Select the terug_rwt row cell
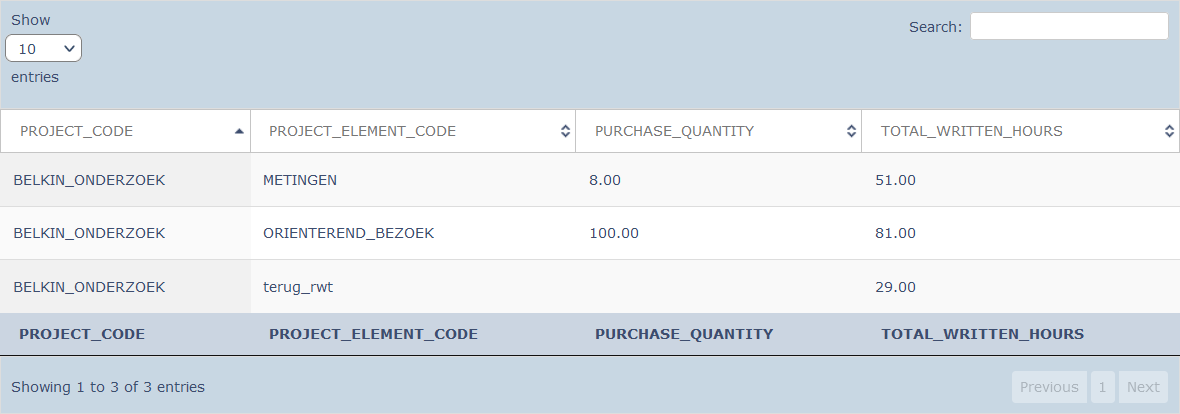This screenshot has height=414, width=1180. click(298, 287)
